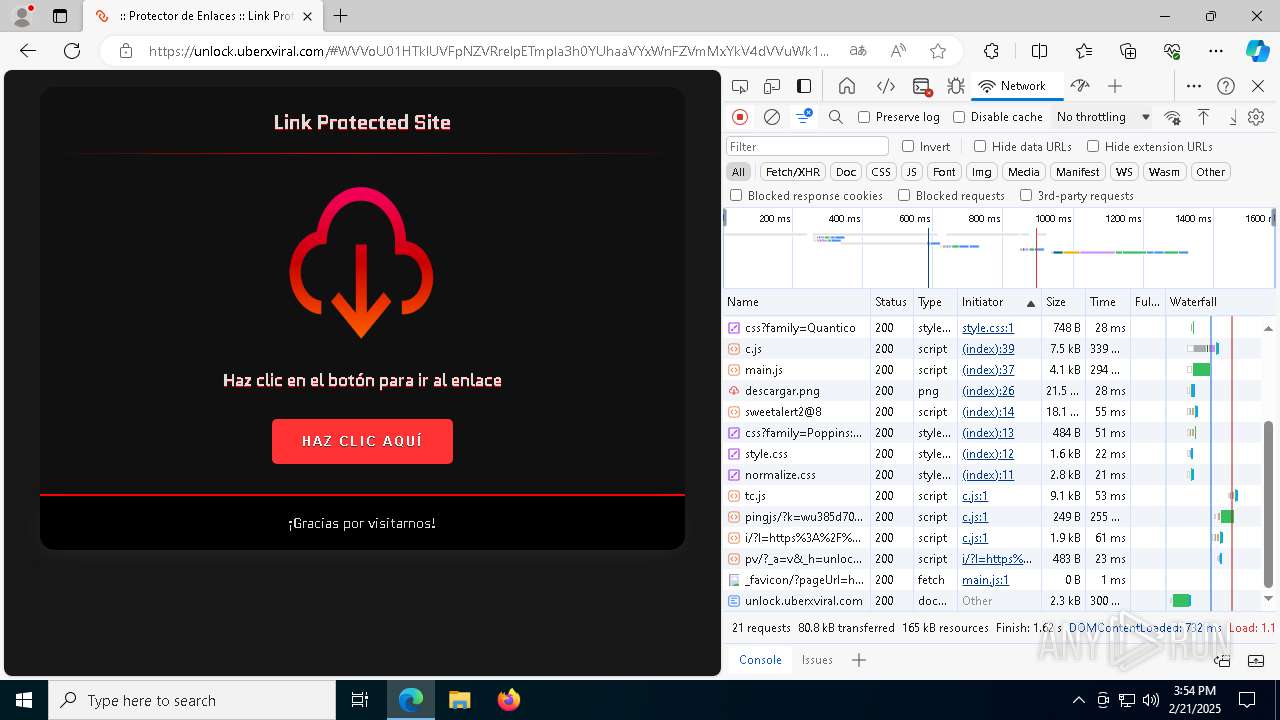Sort by the Initiator column header arrow
Screen dimensions: 1280x720
[1031, 302]
